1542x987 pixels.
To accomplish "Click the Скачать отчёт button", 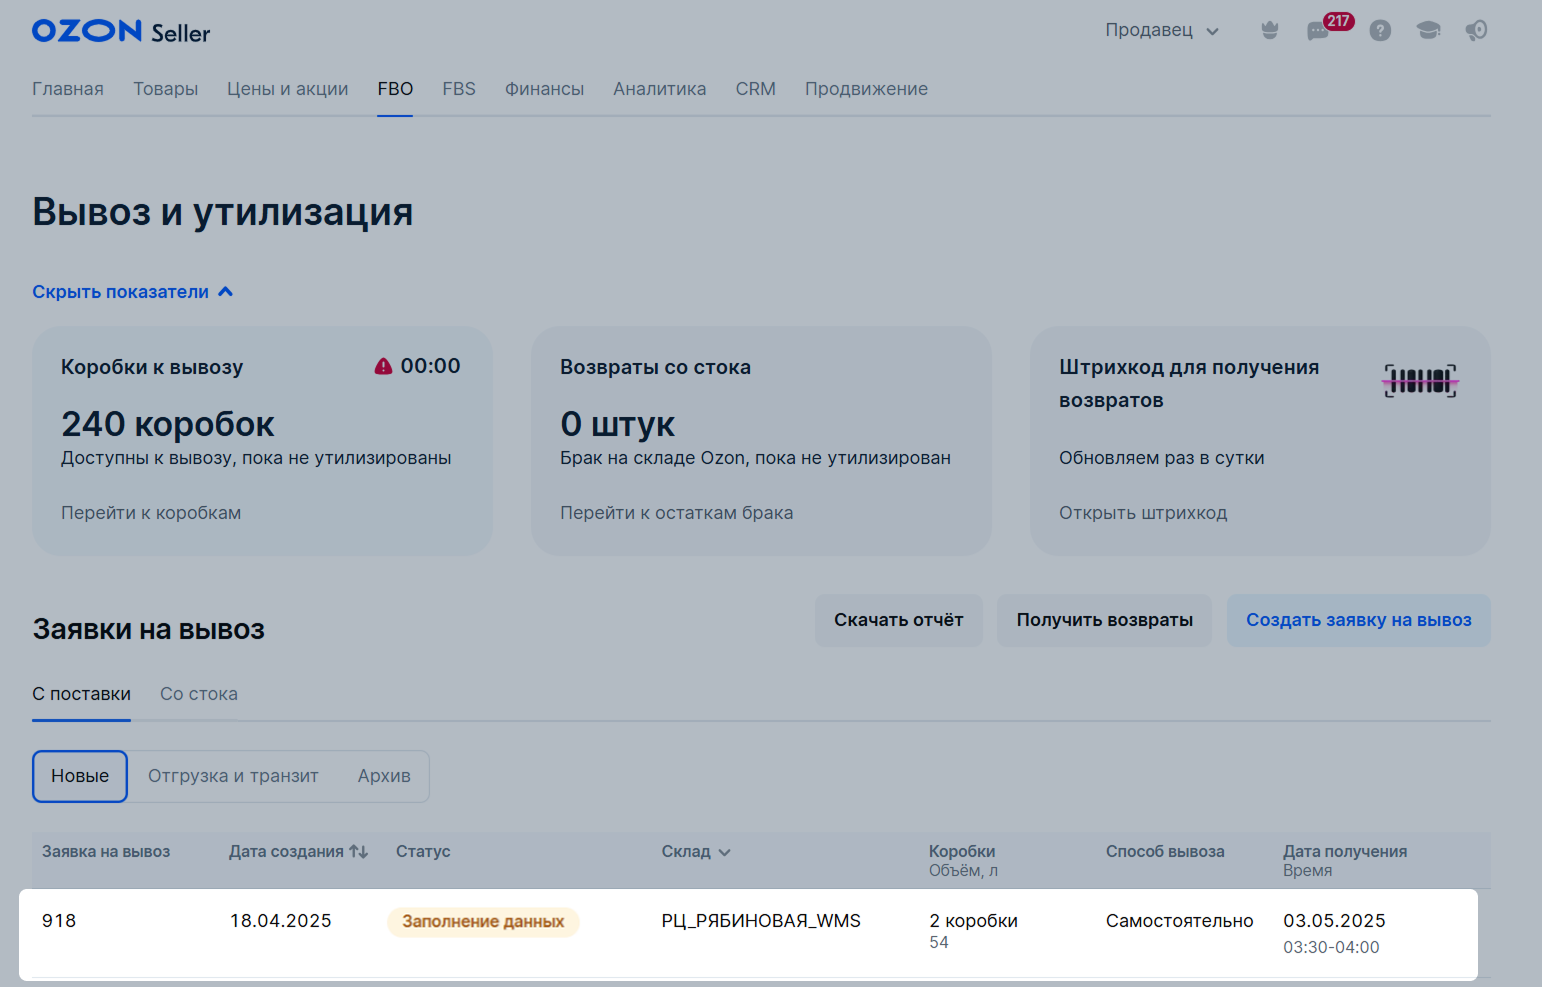I will point(899,620).
